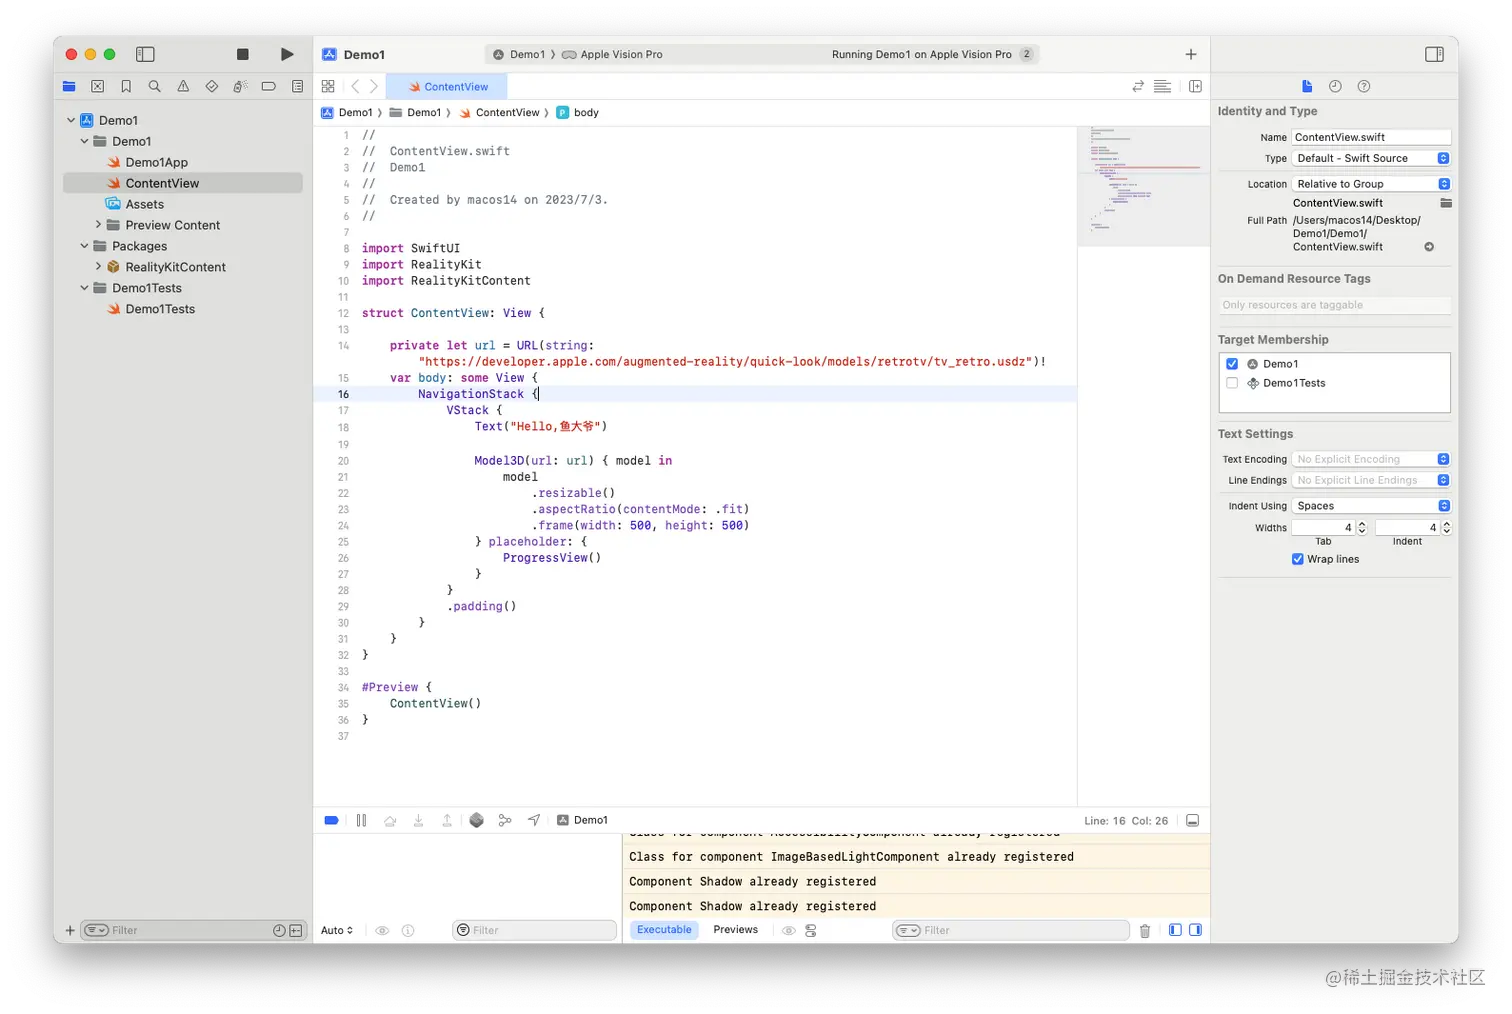Clear the console with trash icon

(1145, 930)
